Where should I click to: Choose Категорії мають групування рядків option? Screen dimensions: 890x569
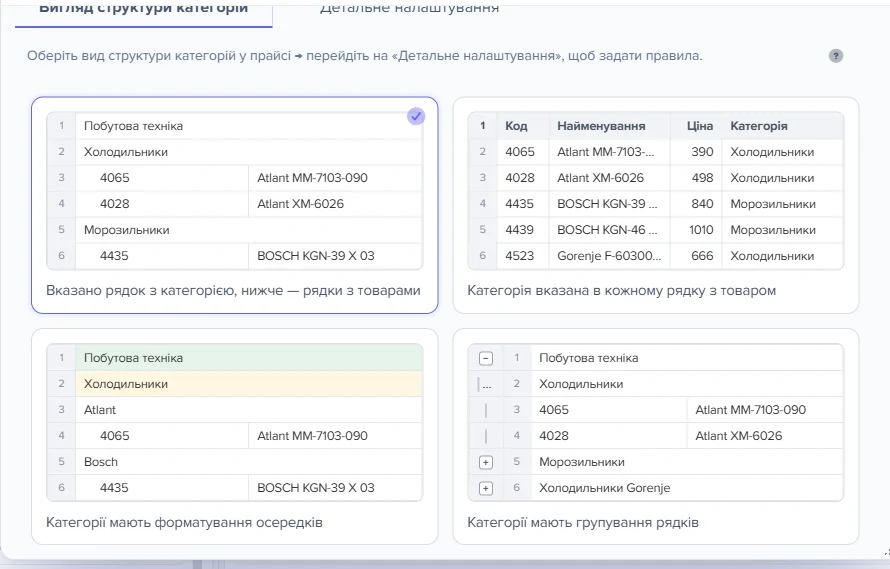pyautogui.click(x=656, y=437)
